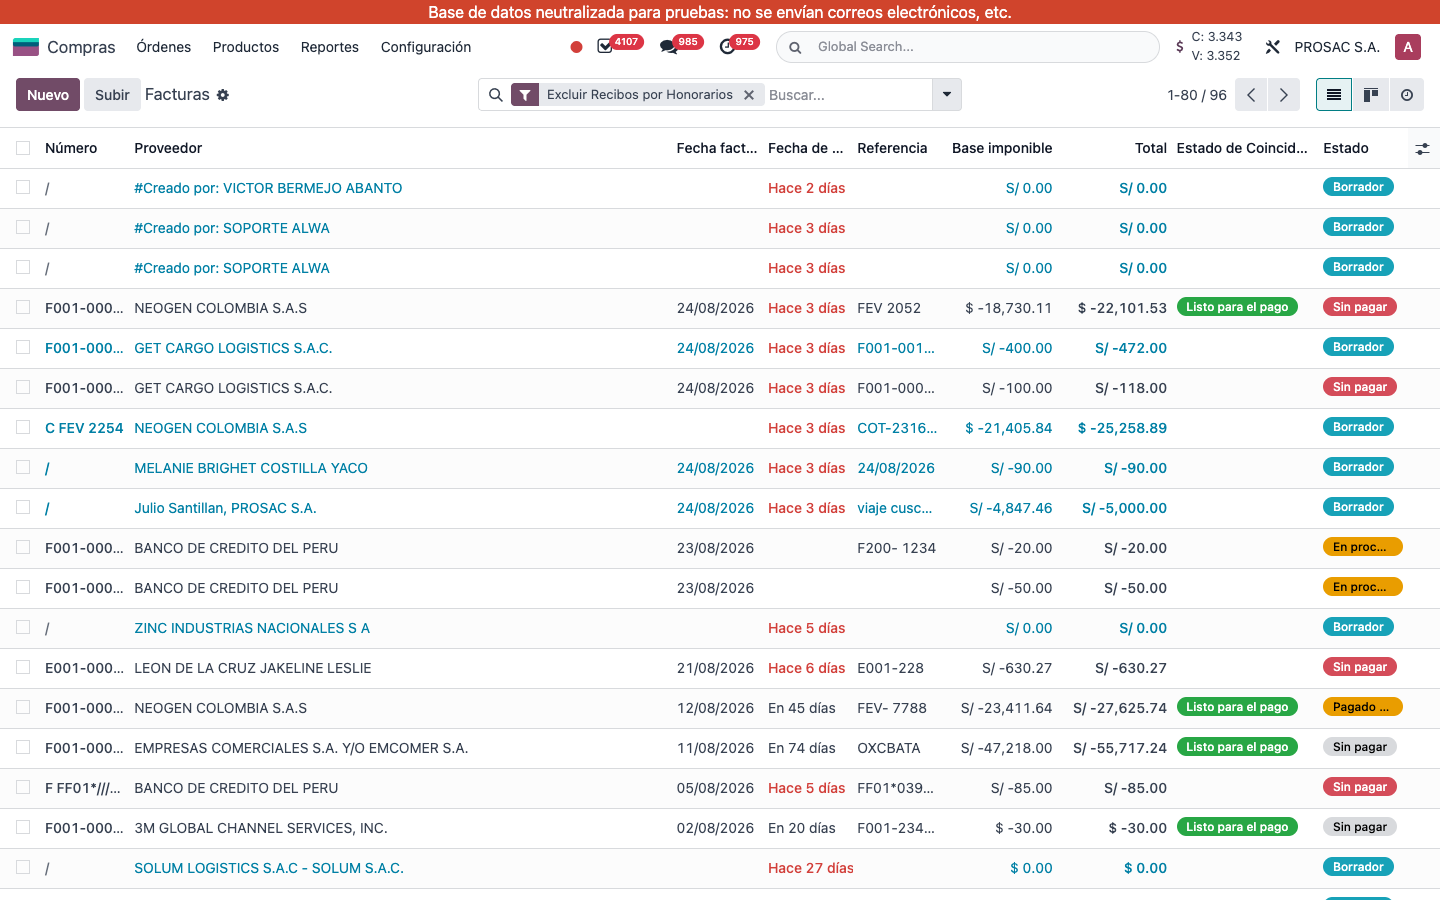Open the company switcher PROSAC S.A.
Screen dimensions: 1440x900
click(1337, 47)
